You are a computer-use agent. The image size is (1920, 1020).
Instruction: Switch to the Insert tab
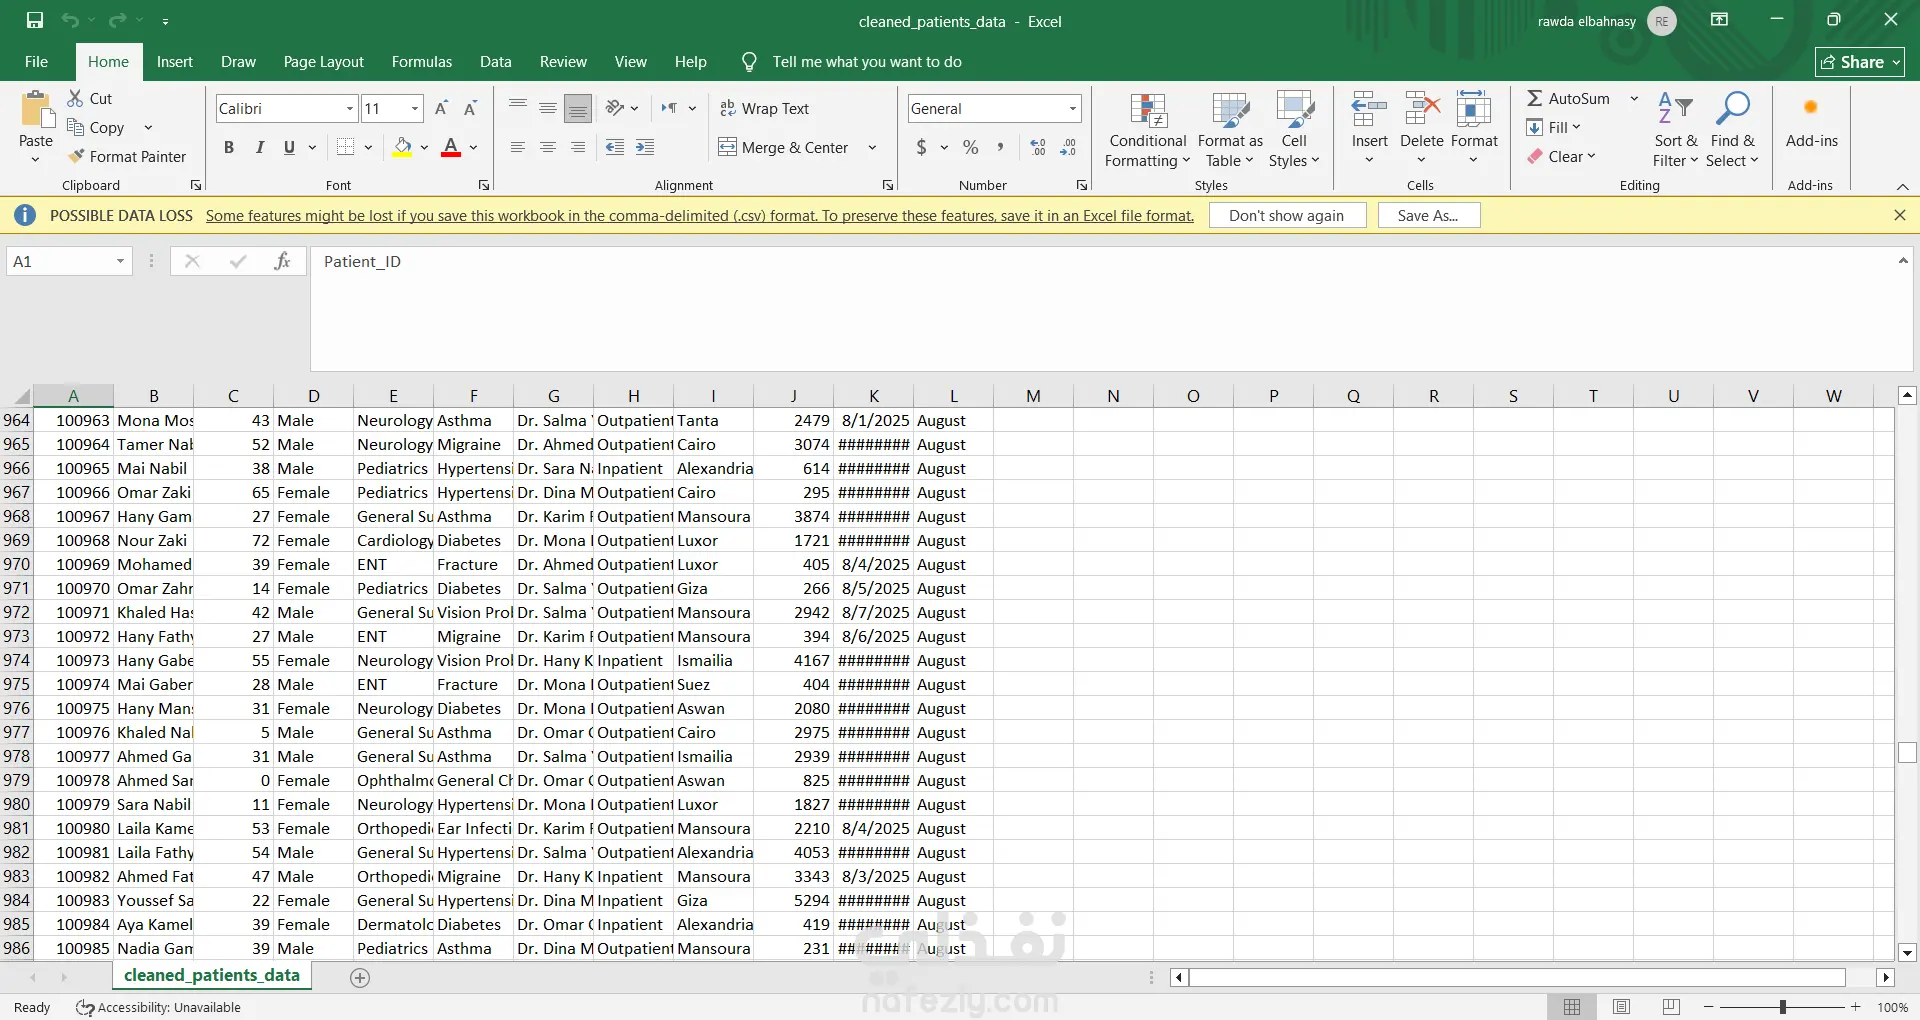click(x=175, y=61)
